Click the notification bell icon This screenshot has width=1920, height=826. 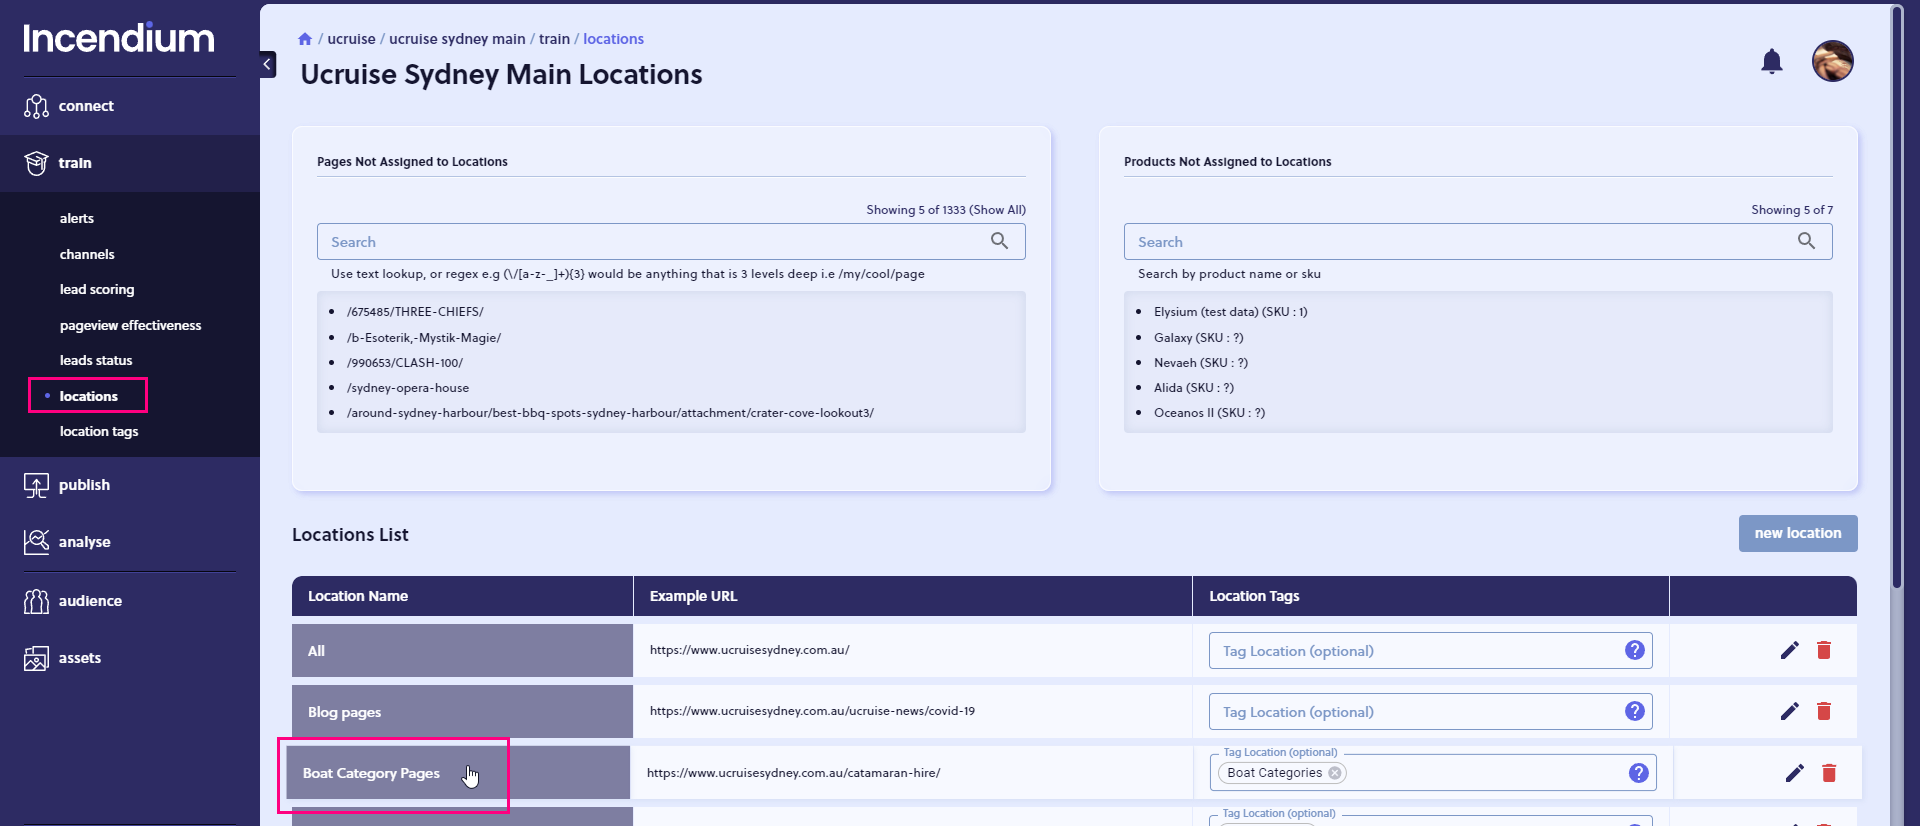[x=1771, y=62]
